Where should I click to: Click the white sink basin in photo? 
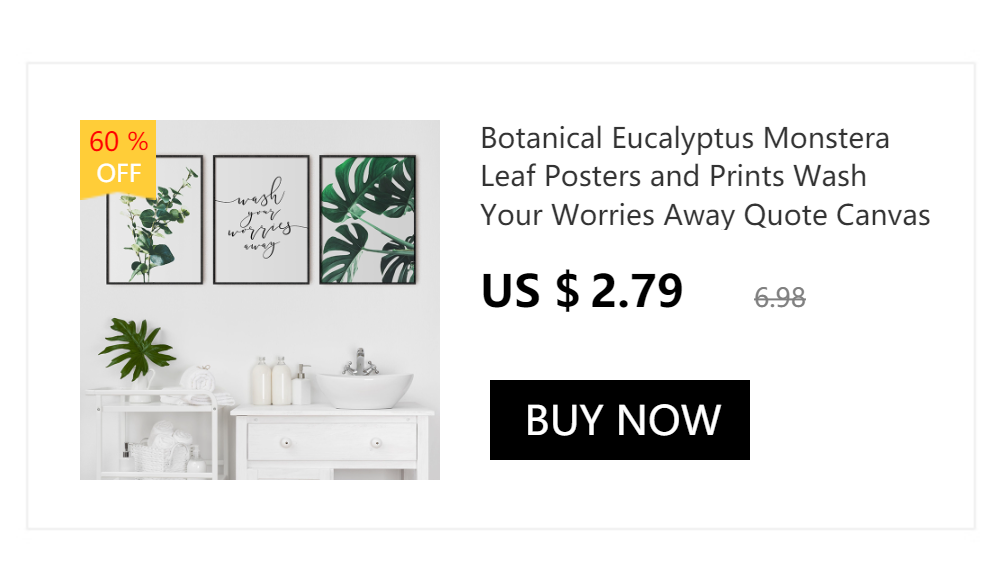365,390
